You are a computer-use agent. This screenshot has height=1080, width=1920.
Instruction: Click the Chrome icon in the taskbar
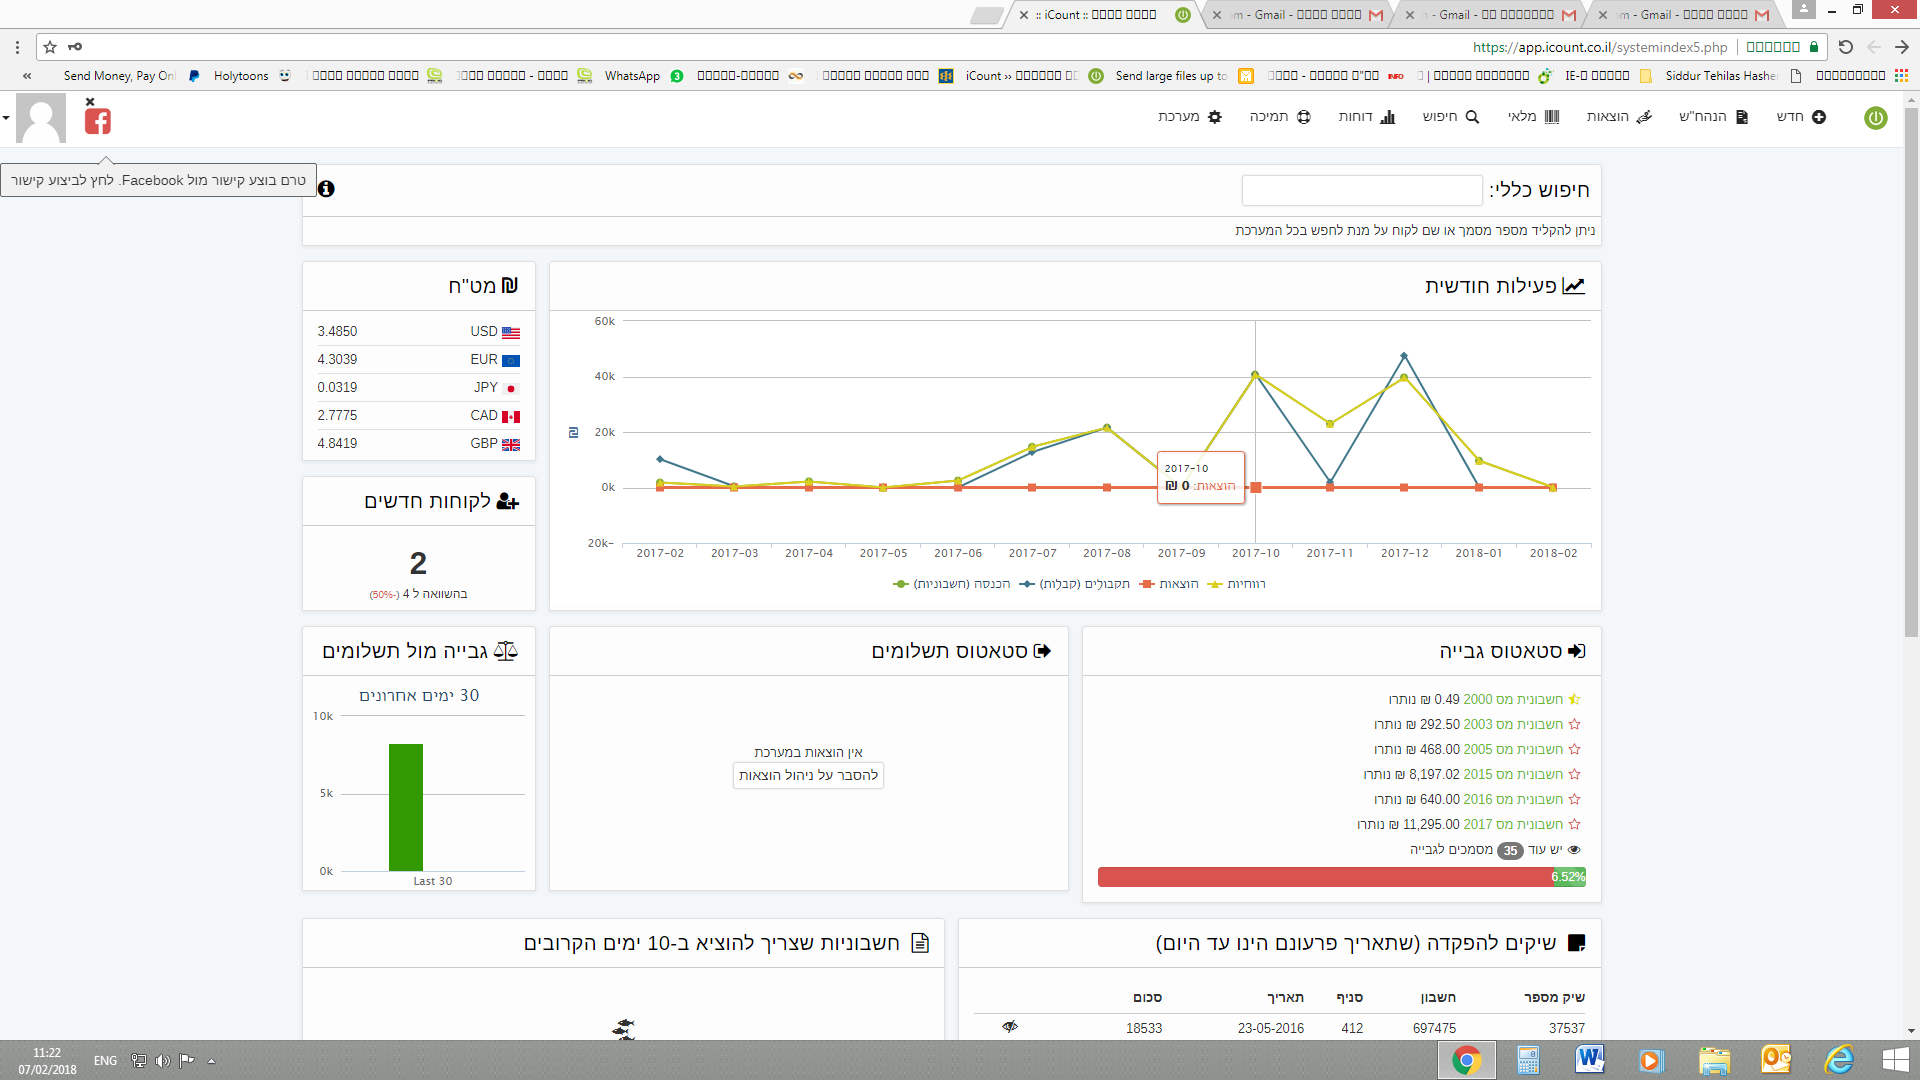coord(1466,1060)
